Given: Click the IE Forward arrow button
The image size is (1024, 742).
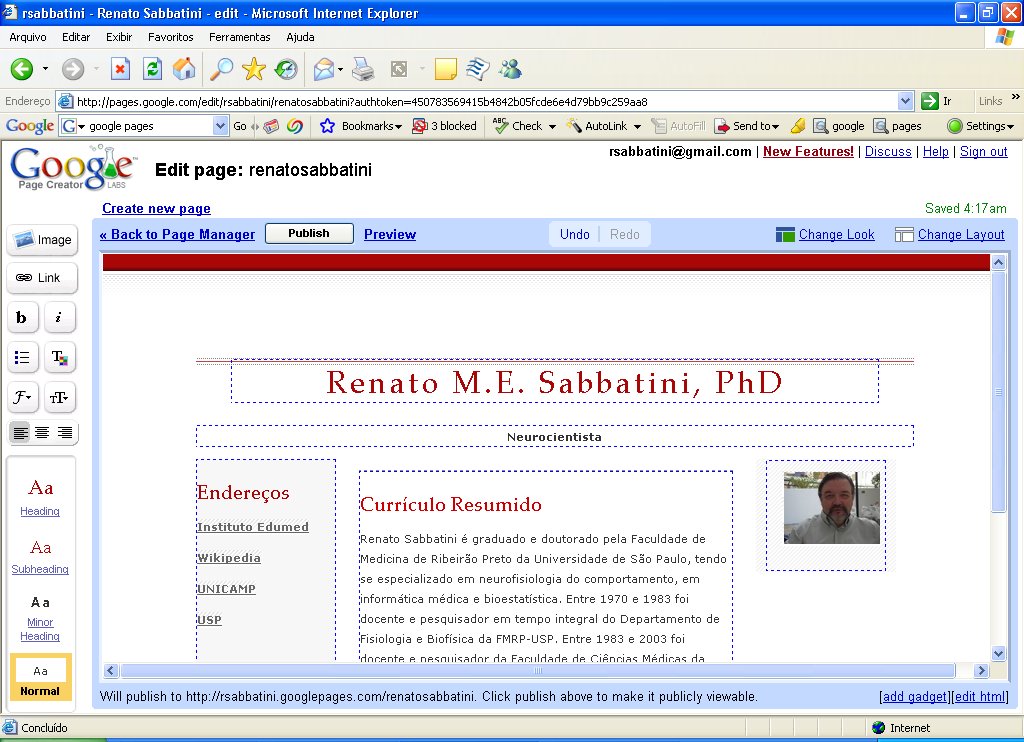Looking at the screenshot, I should 73,69.
